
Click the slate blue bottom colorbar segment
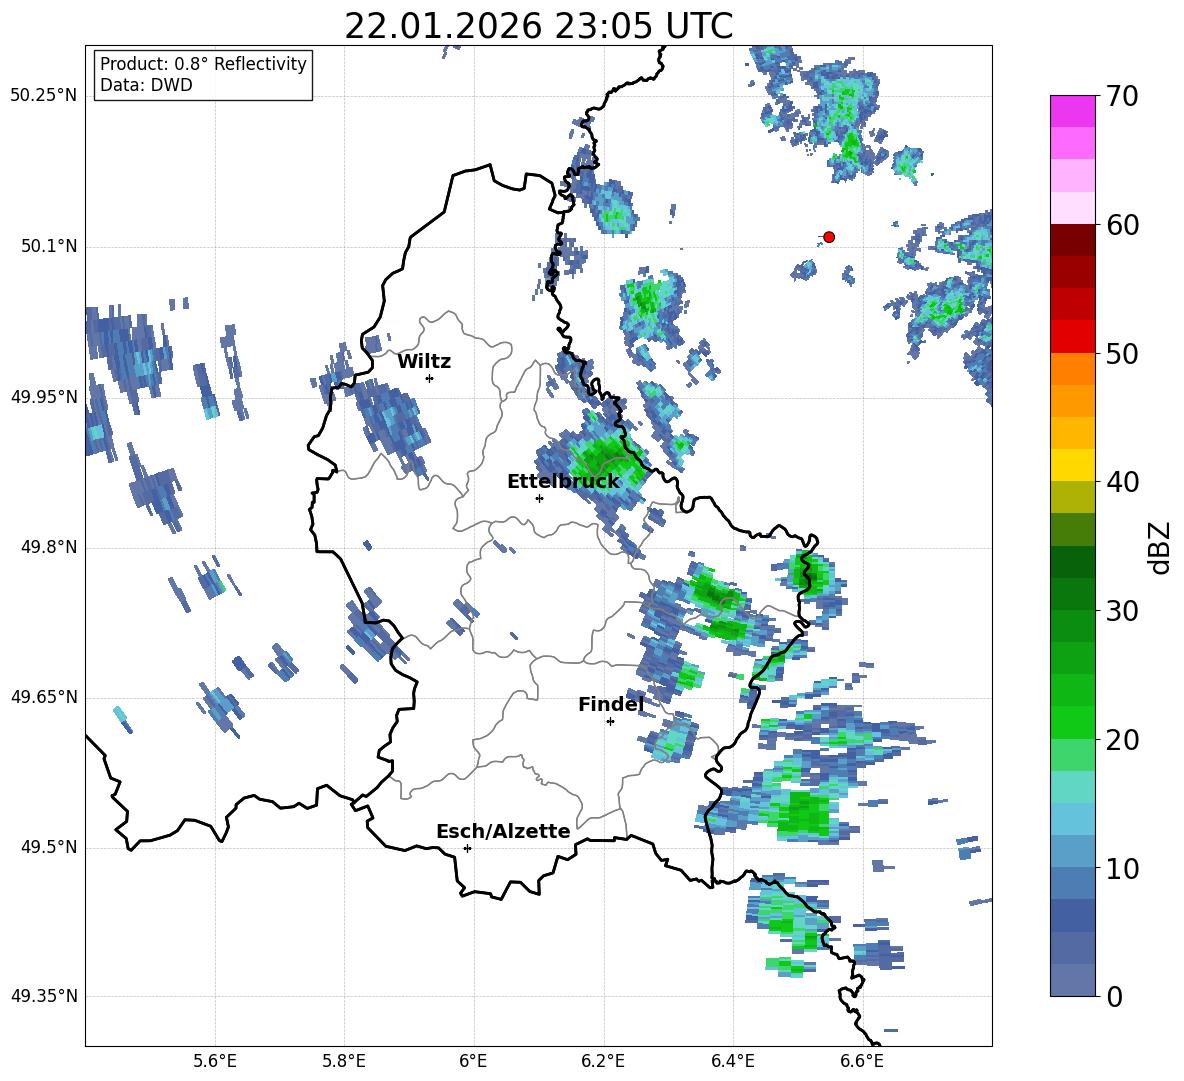pos(1072,980)
